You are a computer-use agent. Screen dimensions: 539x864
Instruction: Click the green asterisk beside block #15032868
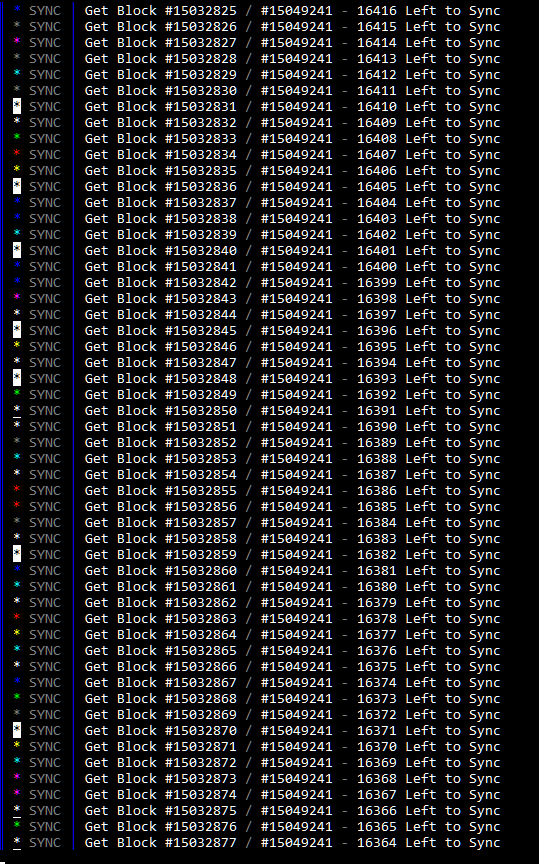coord(17,696)
